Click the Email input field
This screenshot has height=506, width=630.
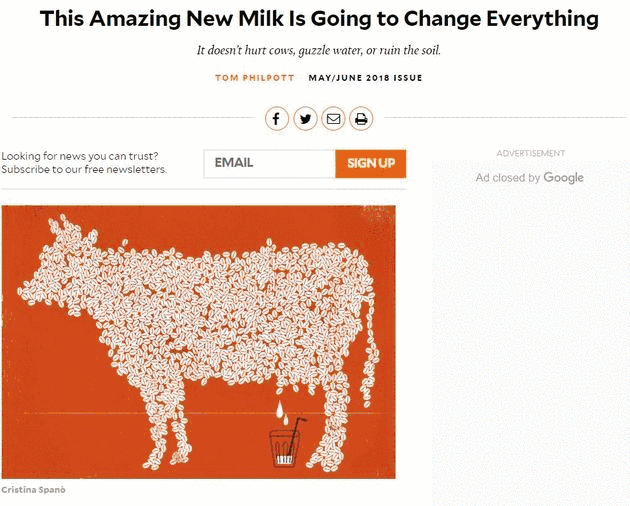(x=269, y=163)
